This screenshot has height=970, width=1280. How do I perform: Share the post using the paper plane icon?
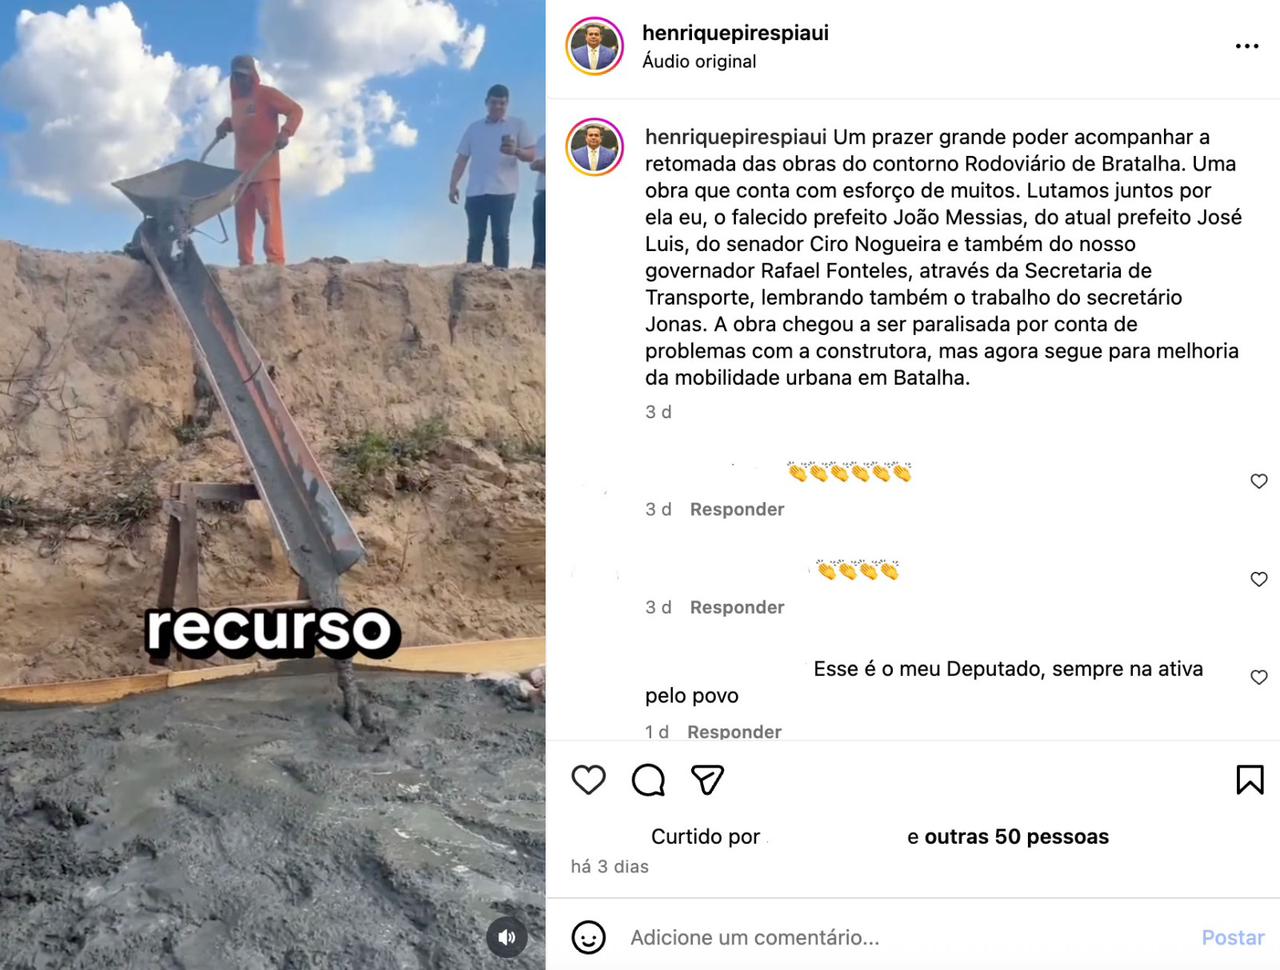tap(707, 779)
